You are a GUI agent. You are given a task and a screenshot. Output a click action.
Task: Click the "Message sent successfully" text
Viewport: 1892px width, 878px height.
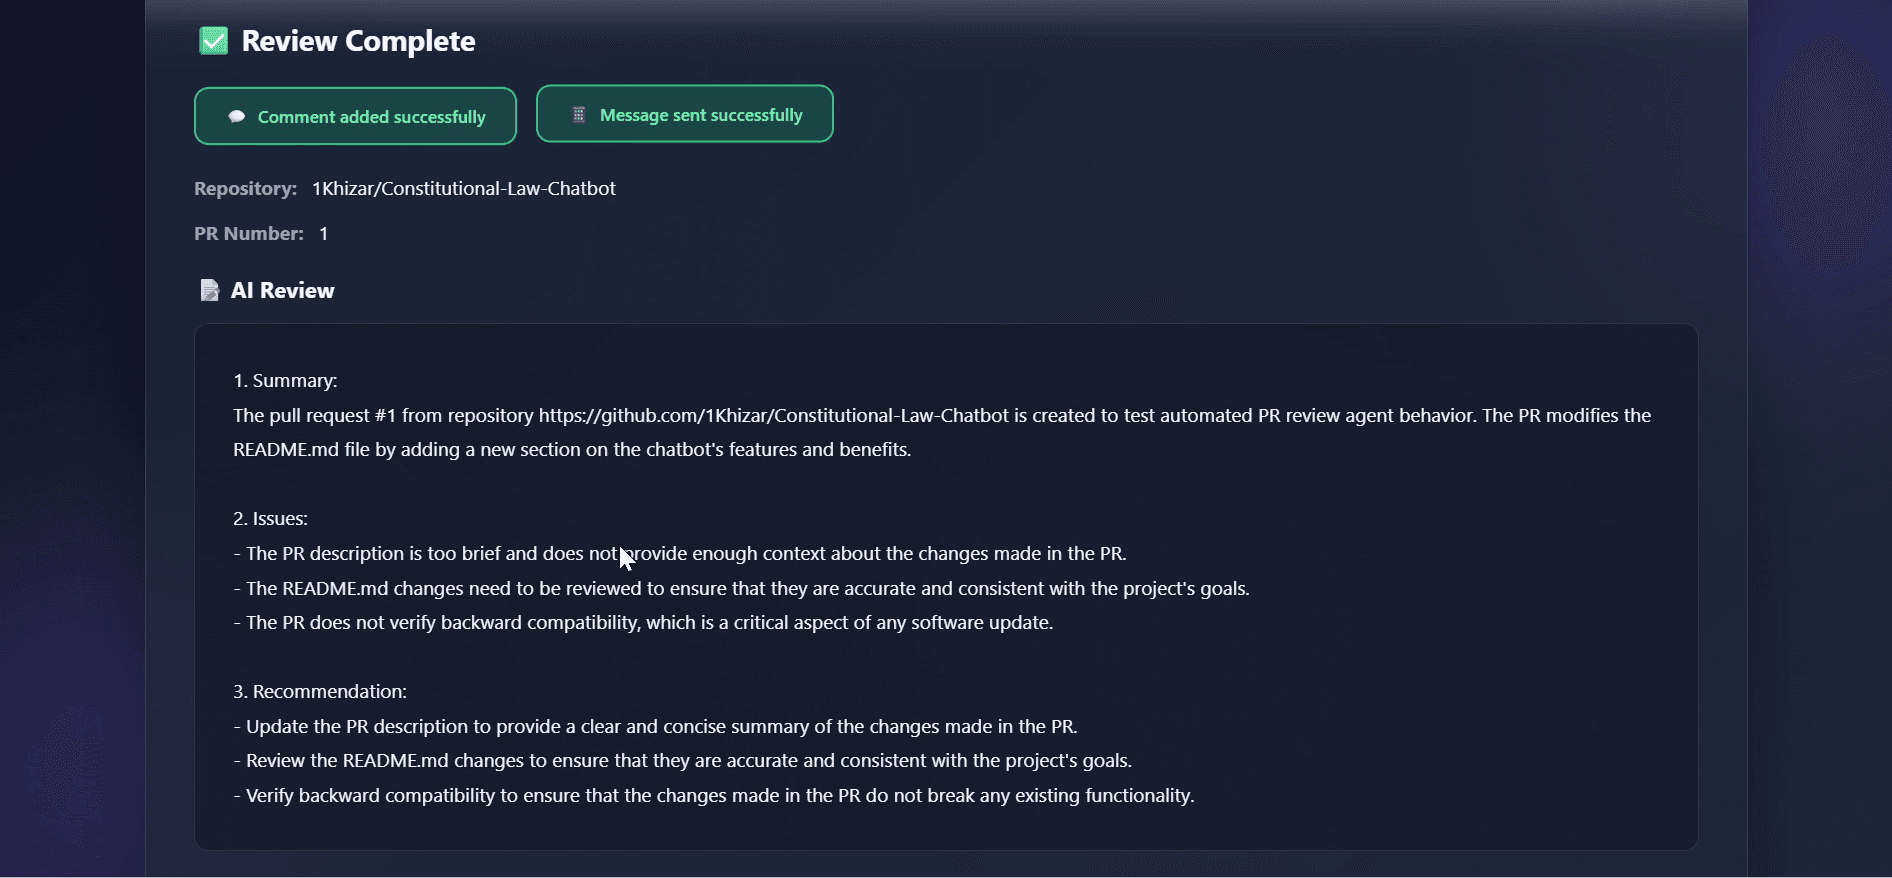[701, 115]
